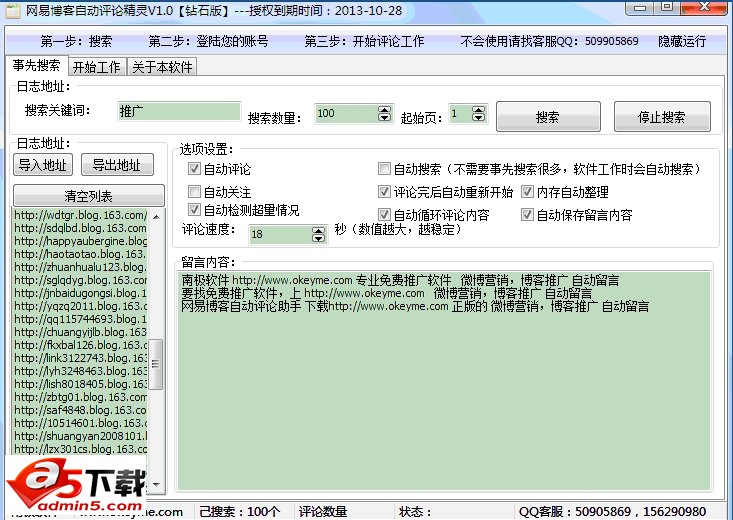The image size is (733, 520).
Task: Click the URL list scrollbar up arrow
Action: 157,217
